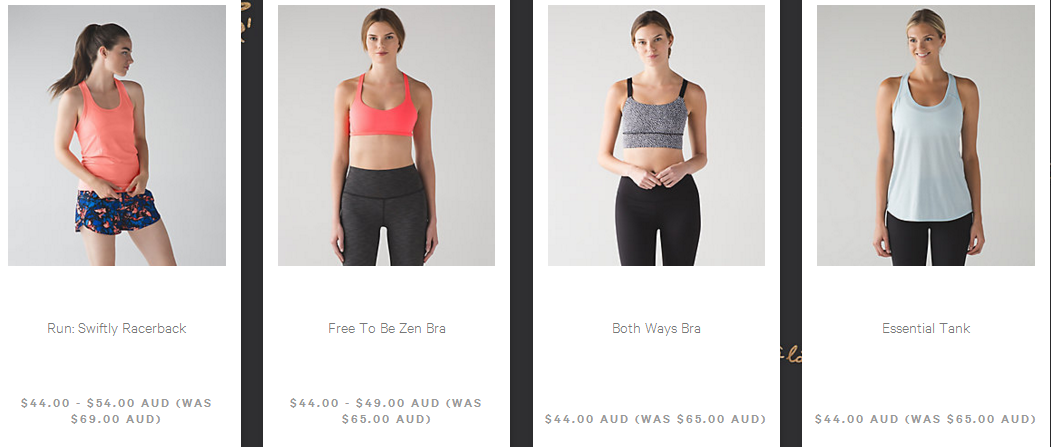Open the Both Ways Bra product image
The width and height of the screenshot is (1051, 447).
pos(656,135)
